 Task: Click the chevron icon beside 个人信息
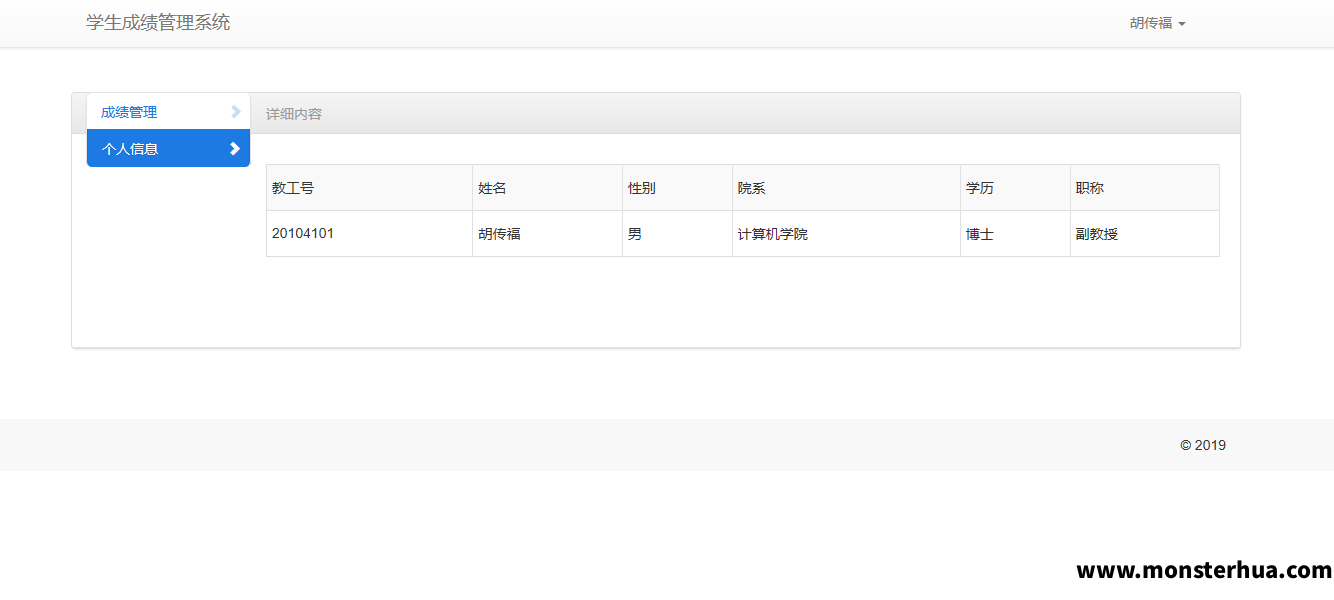click(x=235, y=149)
